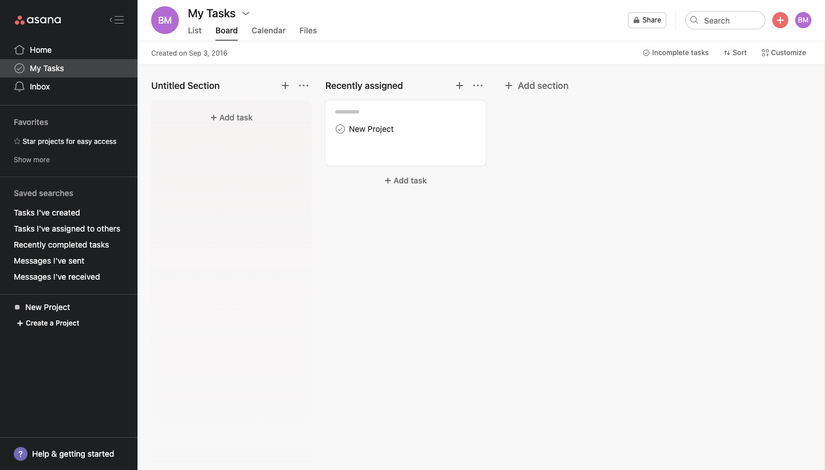This screenshot has height=470, width=825.
Task: Click the Untitled Section heading
Action: 185,86
